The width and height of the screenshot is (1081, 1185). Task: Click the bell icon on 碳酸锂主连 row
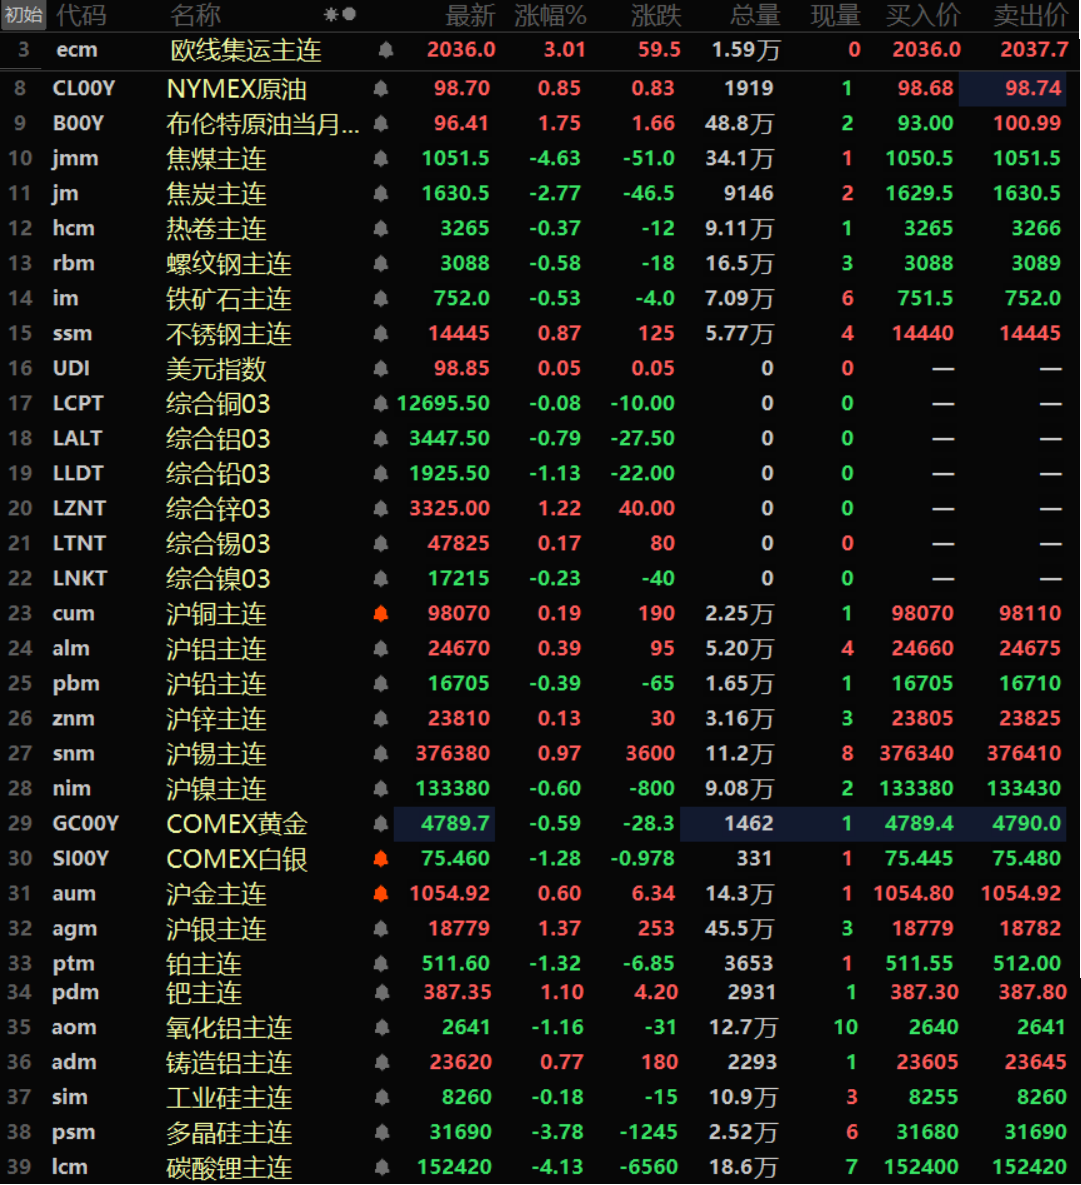[380, 1167]
